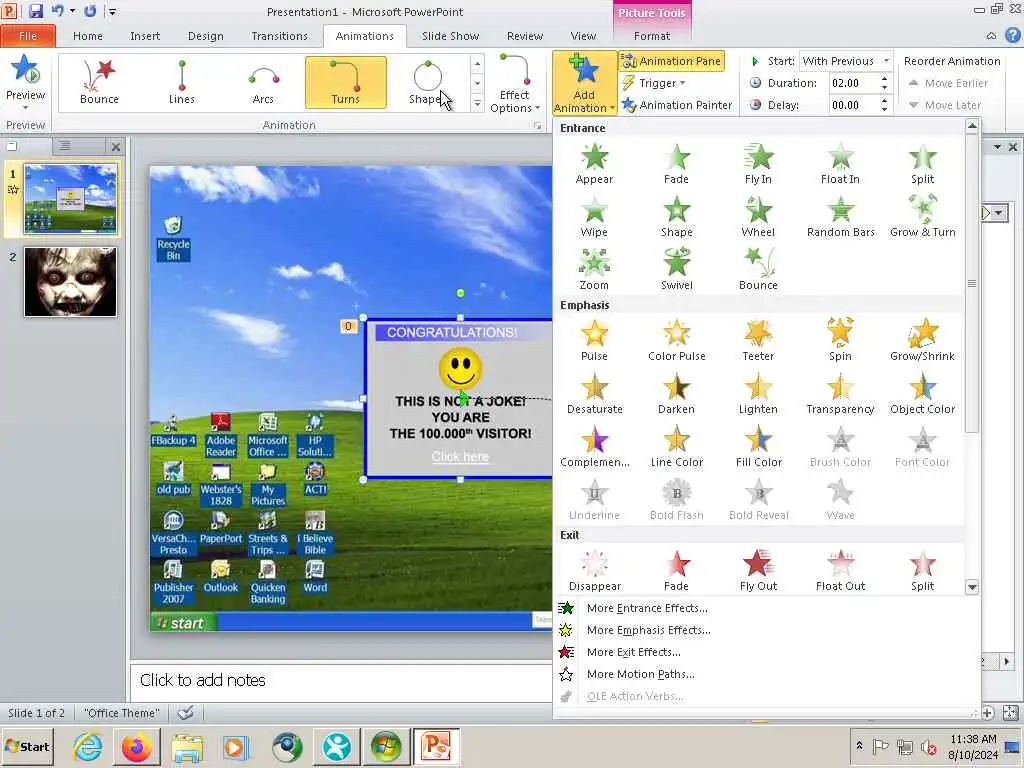Open Effect Options dropdown

(515, 84)
